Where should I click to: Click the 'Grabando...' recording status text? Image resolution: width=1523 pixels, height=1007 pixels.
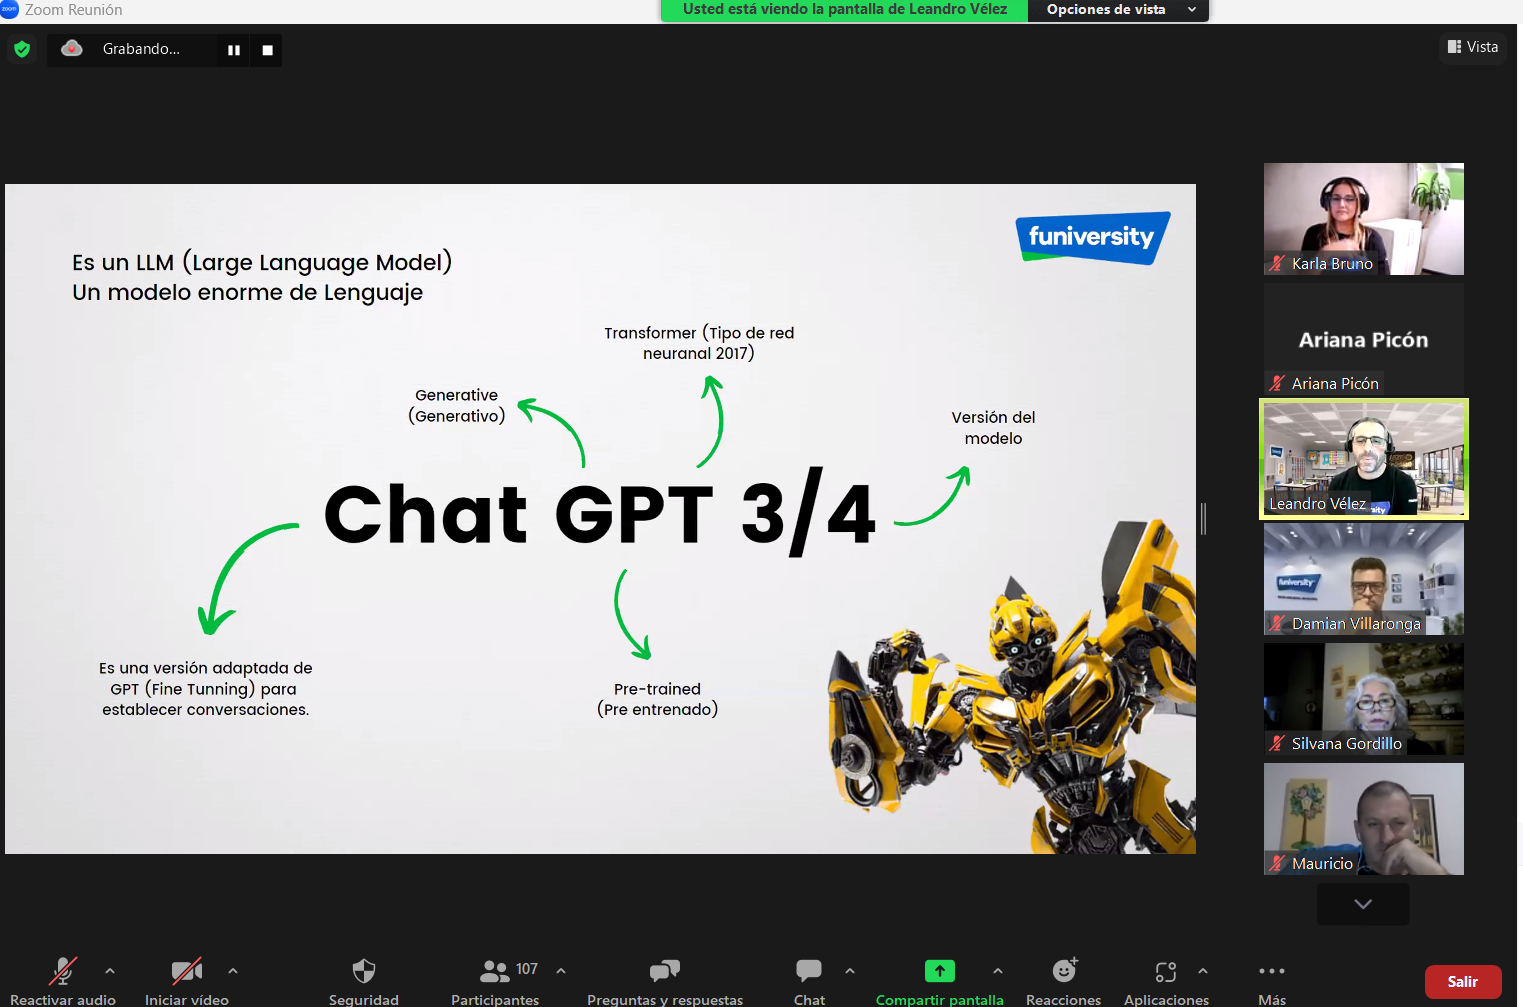[x=141, y=49]
